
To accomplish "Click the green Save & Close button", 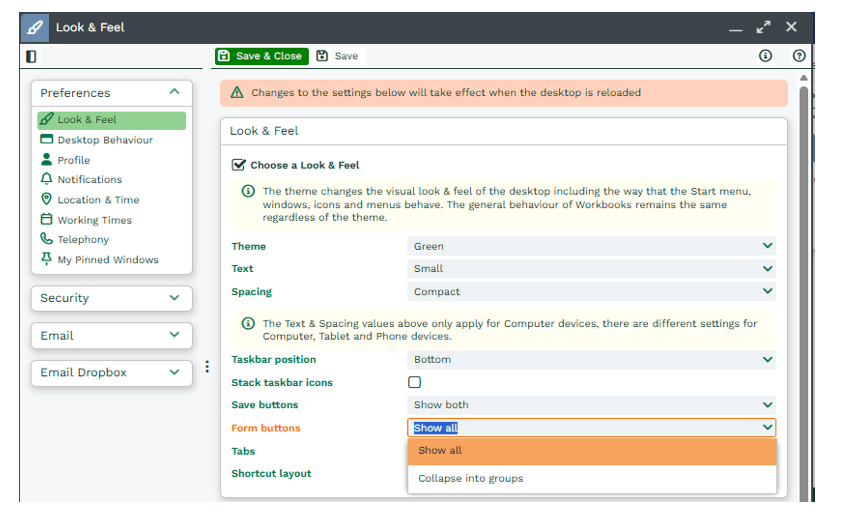I will click(x=260, y=56).
